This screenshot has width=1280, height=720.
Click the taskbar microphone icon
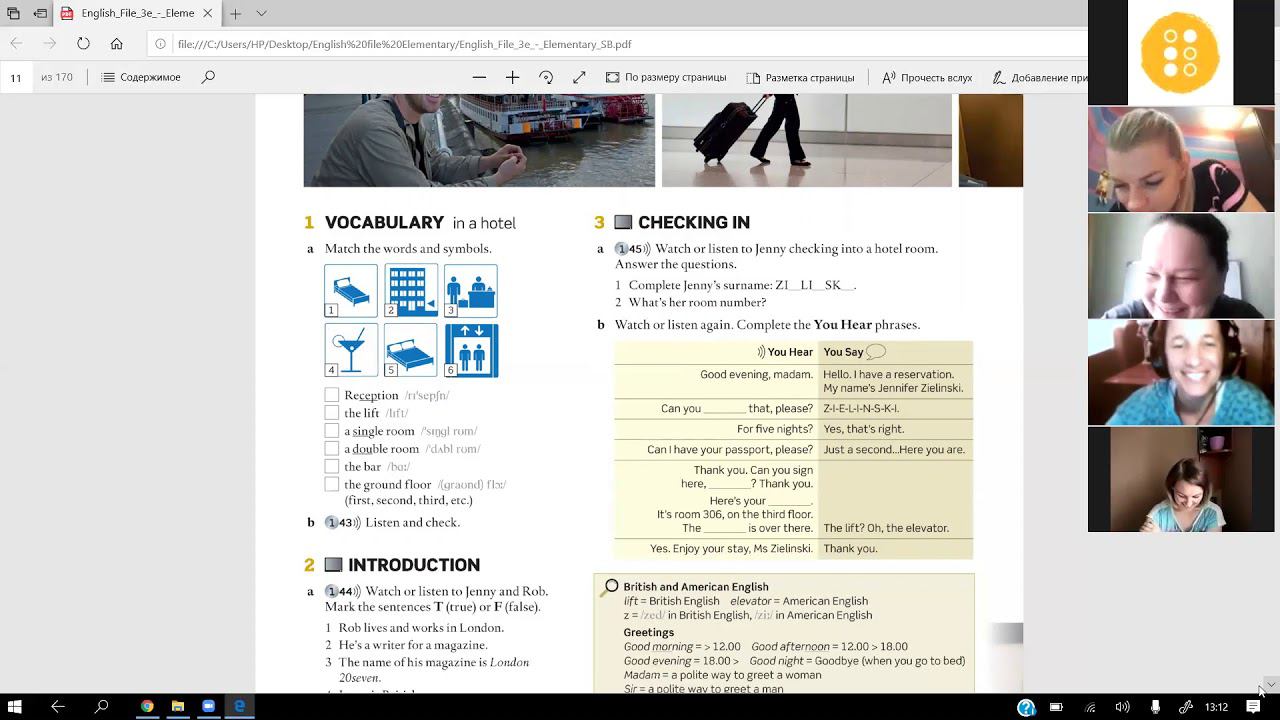(1155, 707)
